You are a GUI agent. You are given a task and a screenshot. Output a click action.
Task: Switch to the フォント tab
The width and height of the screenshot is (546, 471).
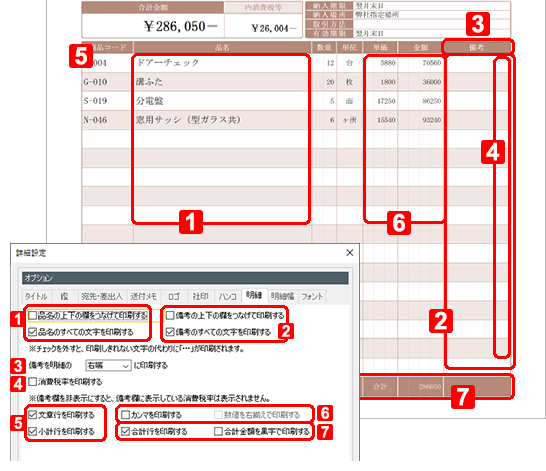(x=312, y=296)
